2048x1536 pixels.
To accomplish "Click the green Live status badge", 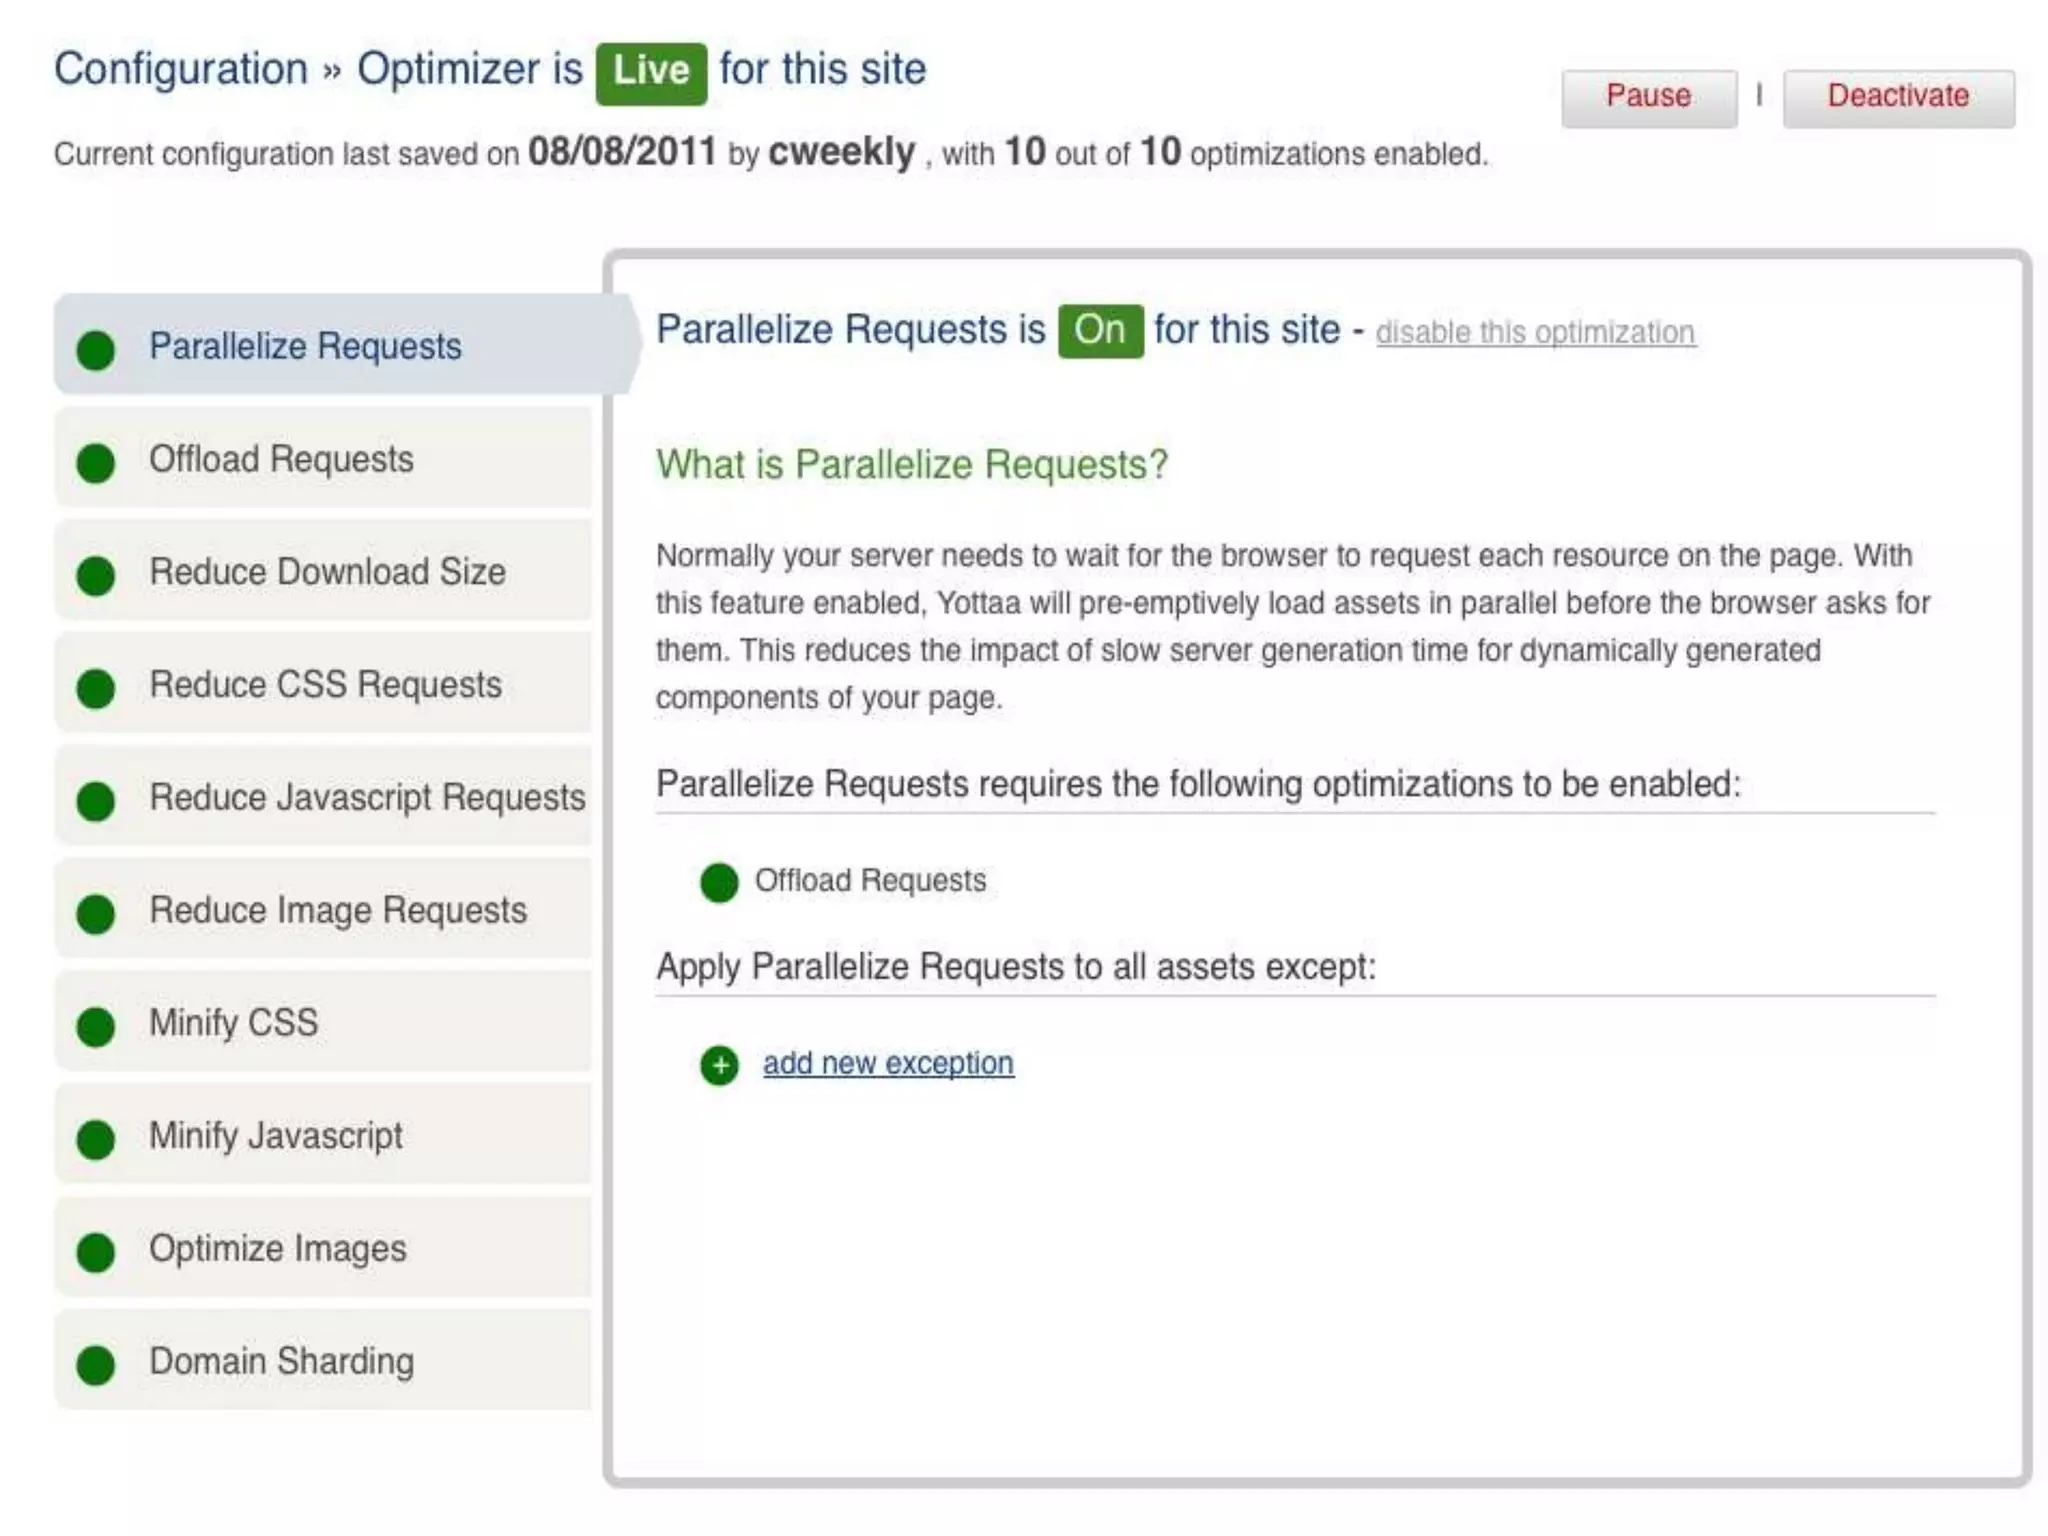I will pos(651,73).
